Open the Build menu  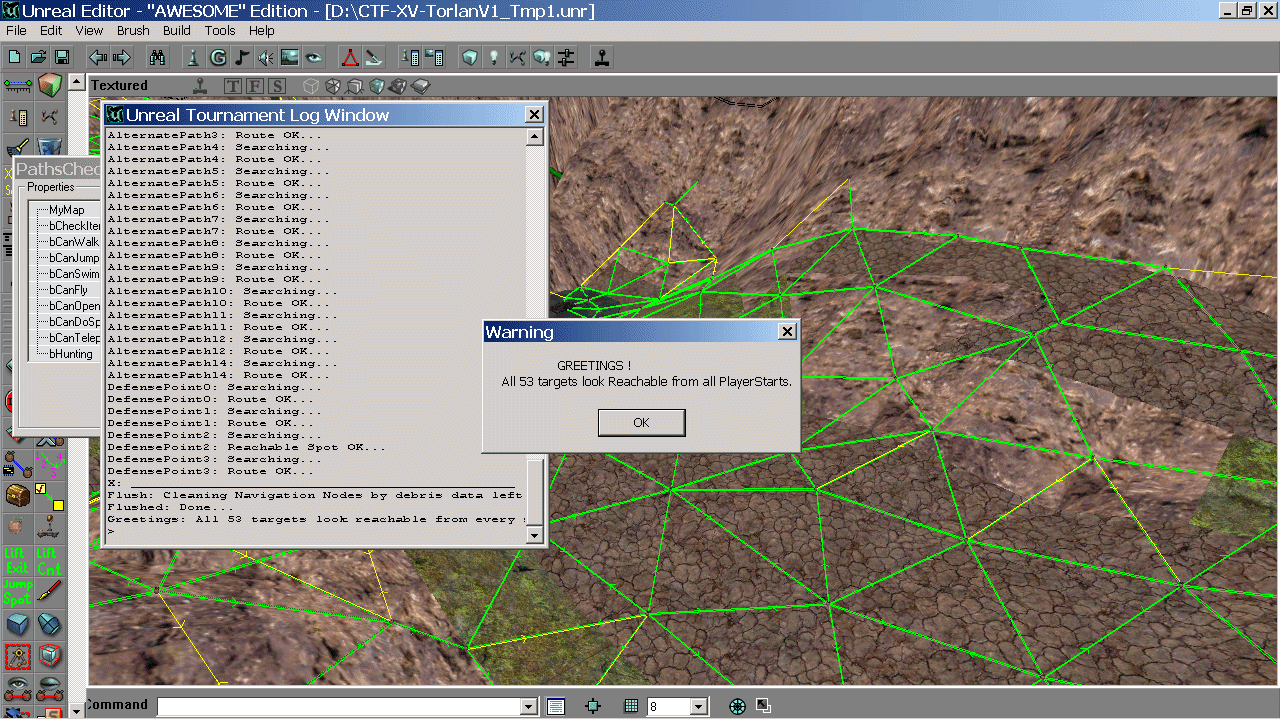pyautogui.click(x=177, y=31)
